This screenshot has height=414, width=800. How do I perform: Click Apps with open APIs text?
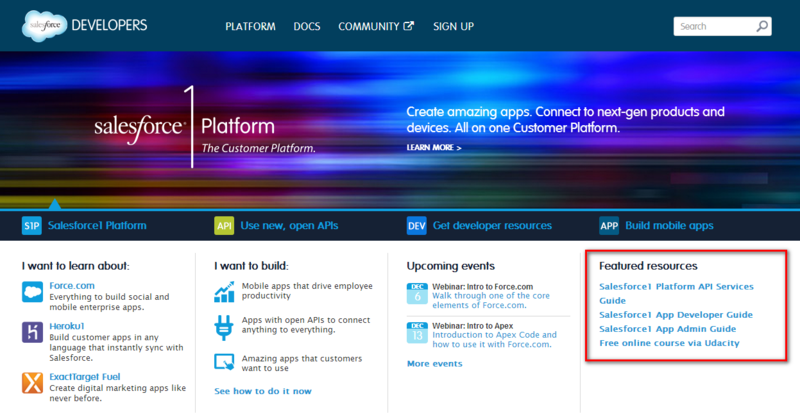click(x=306, y=325)
